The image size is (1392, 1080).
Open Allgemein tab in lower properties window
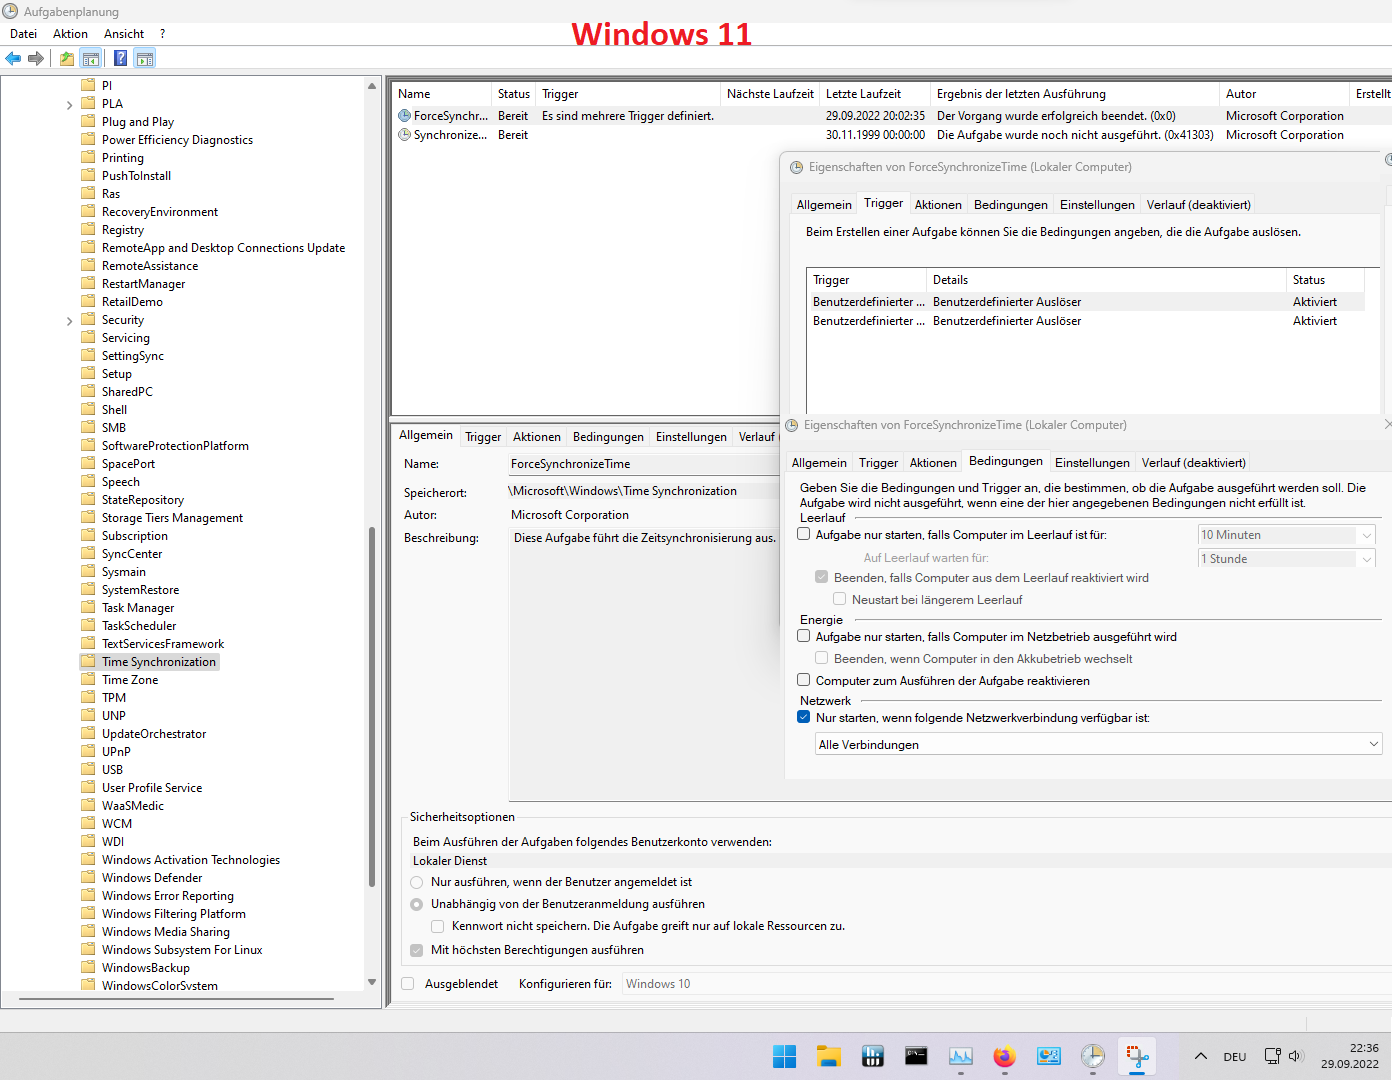click(x=819, y=463)
